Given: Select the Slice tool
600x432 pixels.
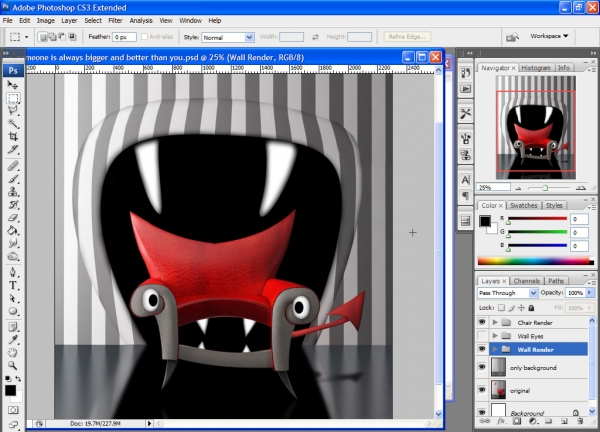Looking at the screenshot, I should tap(13, 149).
